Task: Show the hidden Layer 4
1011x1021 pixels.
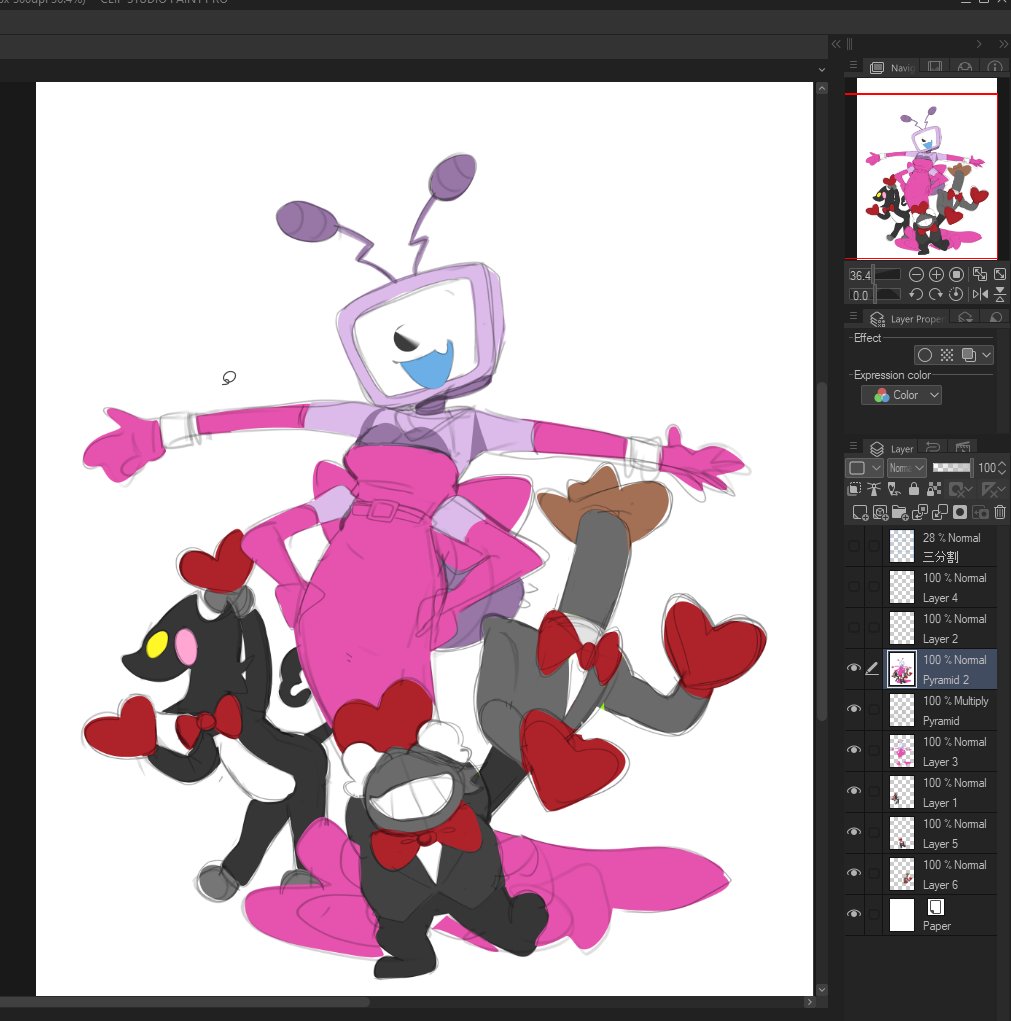Action: pos(853,587)
